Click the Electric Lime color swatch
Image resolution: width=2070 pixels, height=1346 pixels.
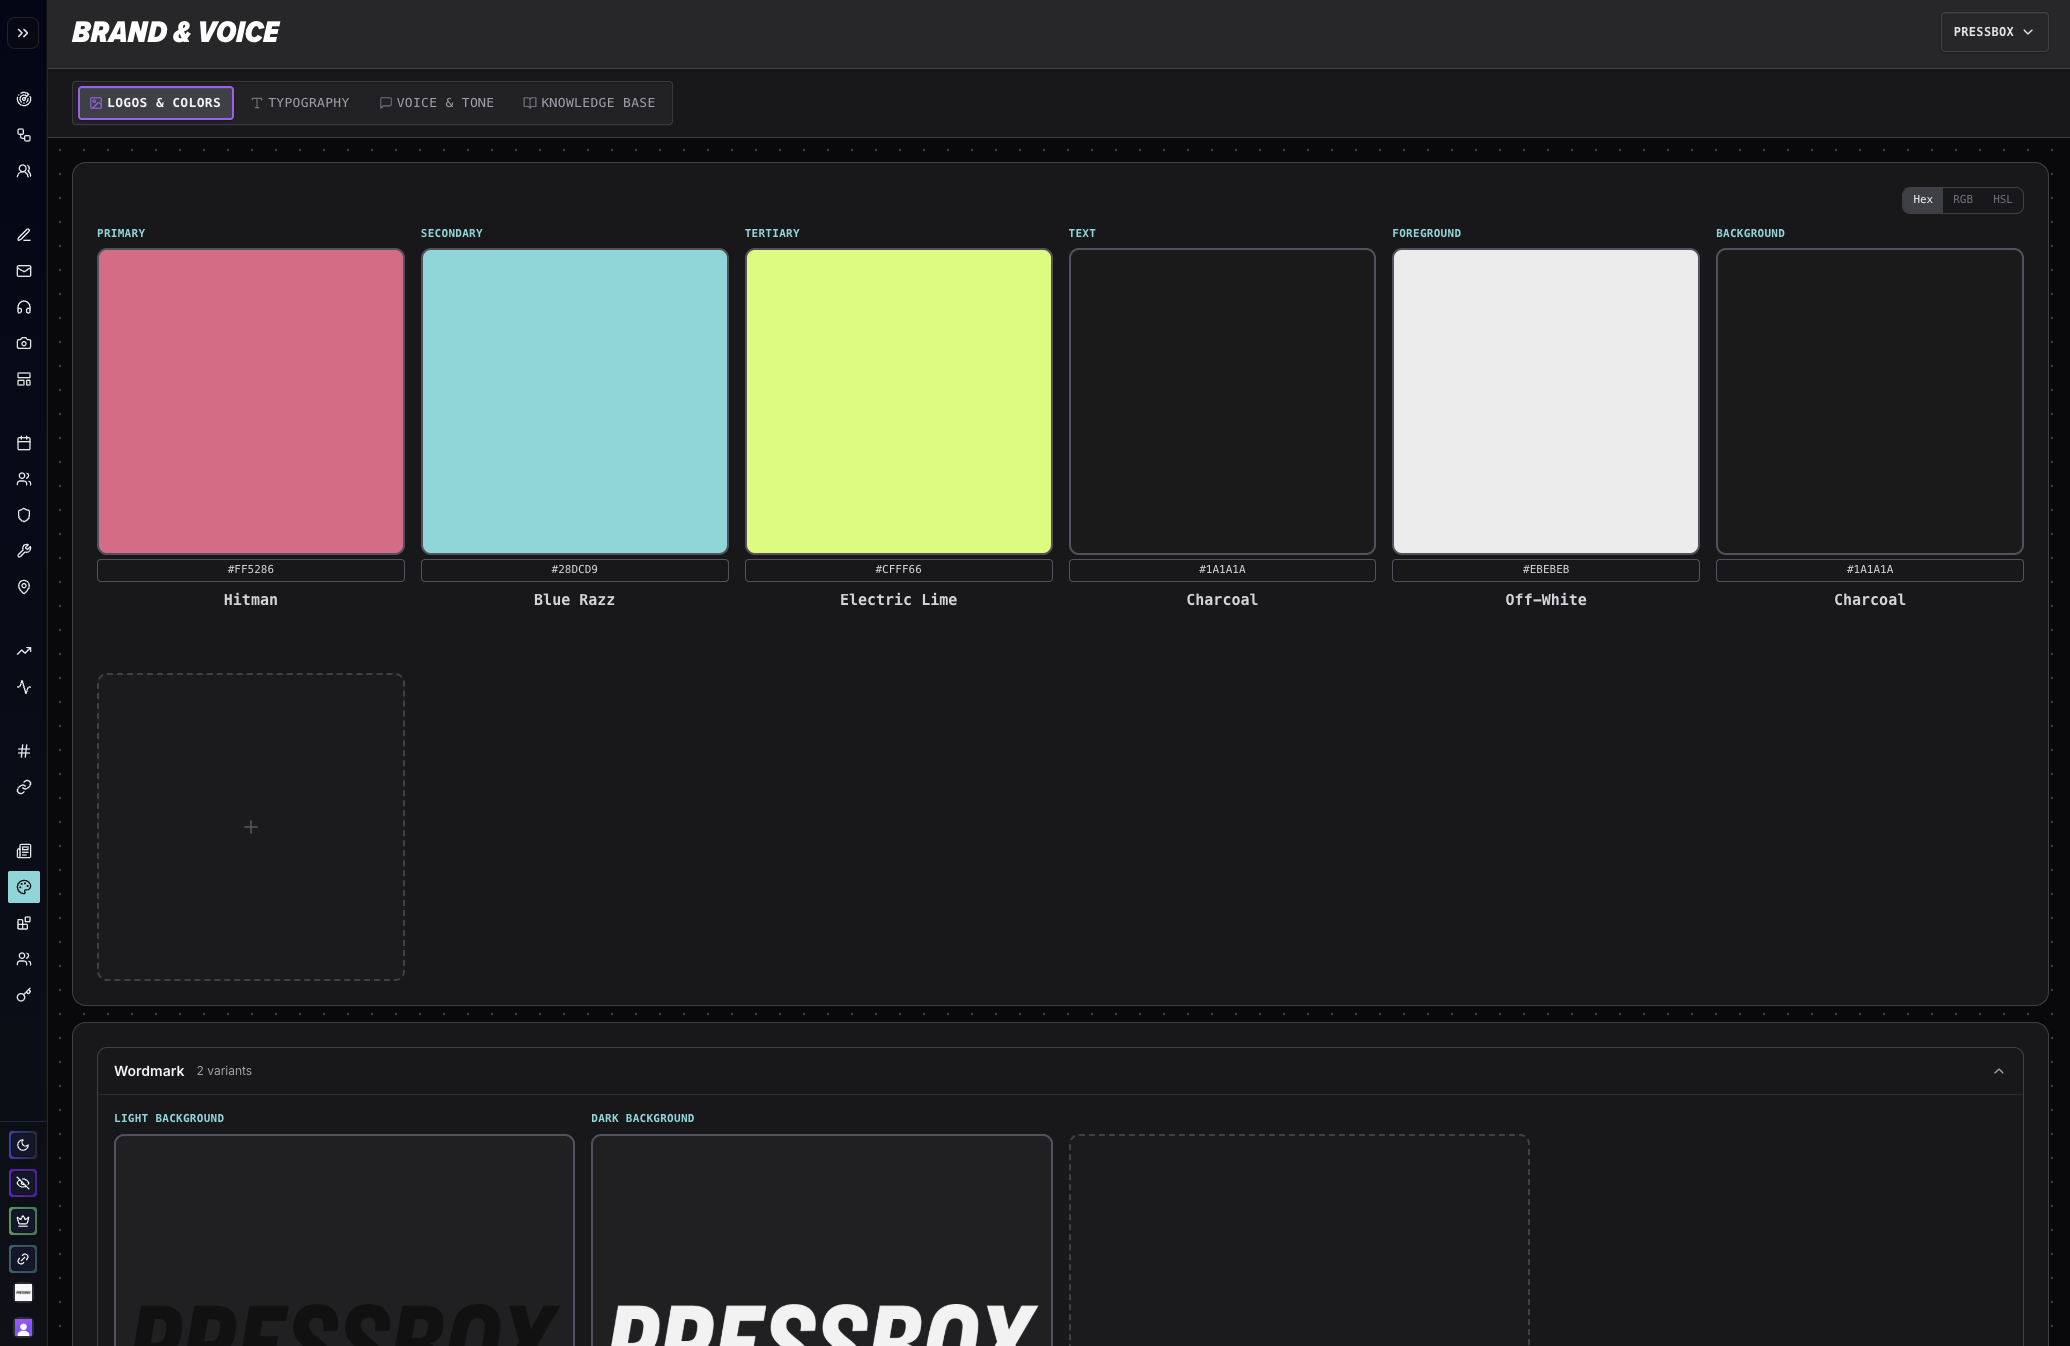(x=898, y=401)
